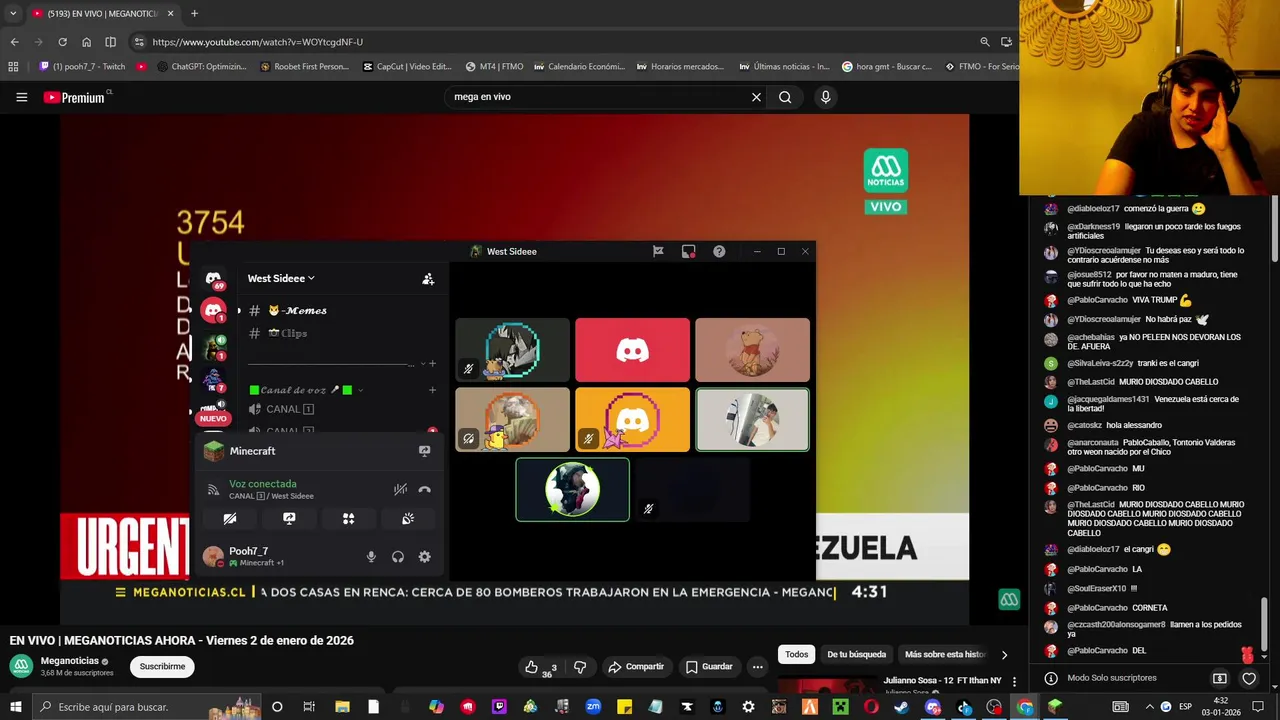Select orange Discord avatar participant tile
Screen dimensions: 1280x720
(632, 420)
